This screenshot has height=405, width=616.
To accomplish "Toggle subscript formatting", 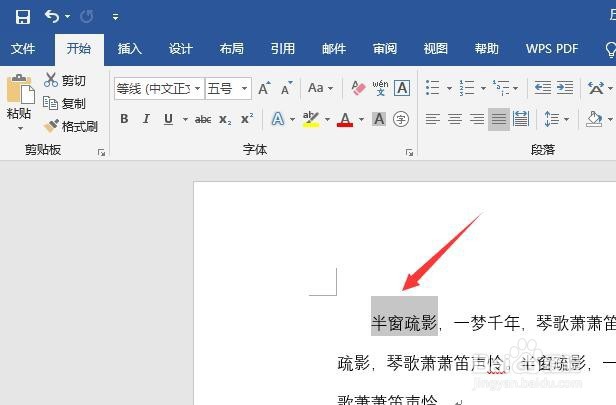I will point(225,119).
